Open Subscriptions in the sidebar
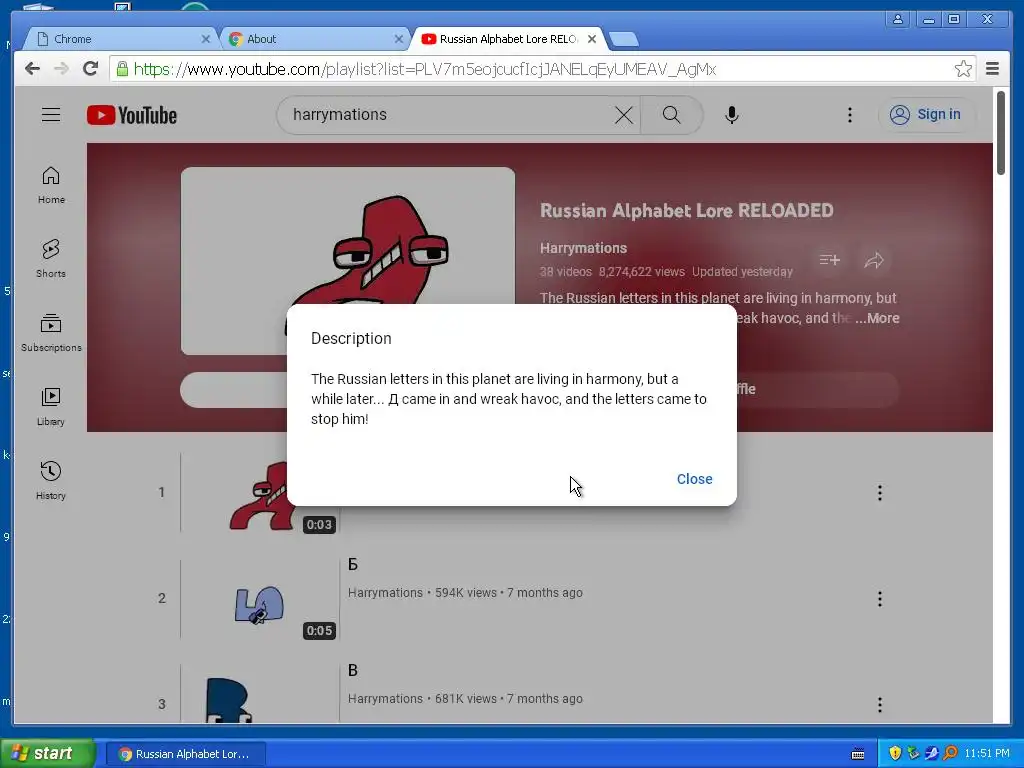 51,333
